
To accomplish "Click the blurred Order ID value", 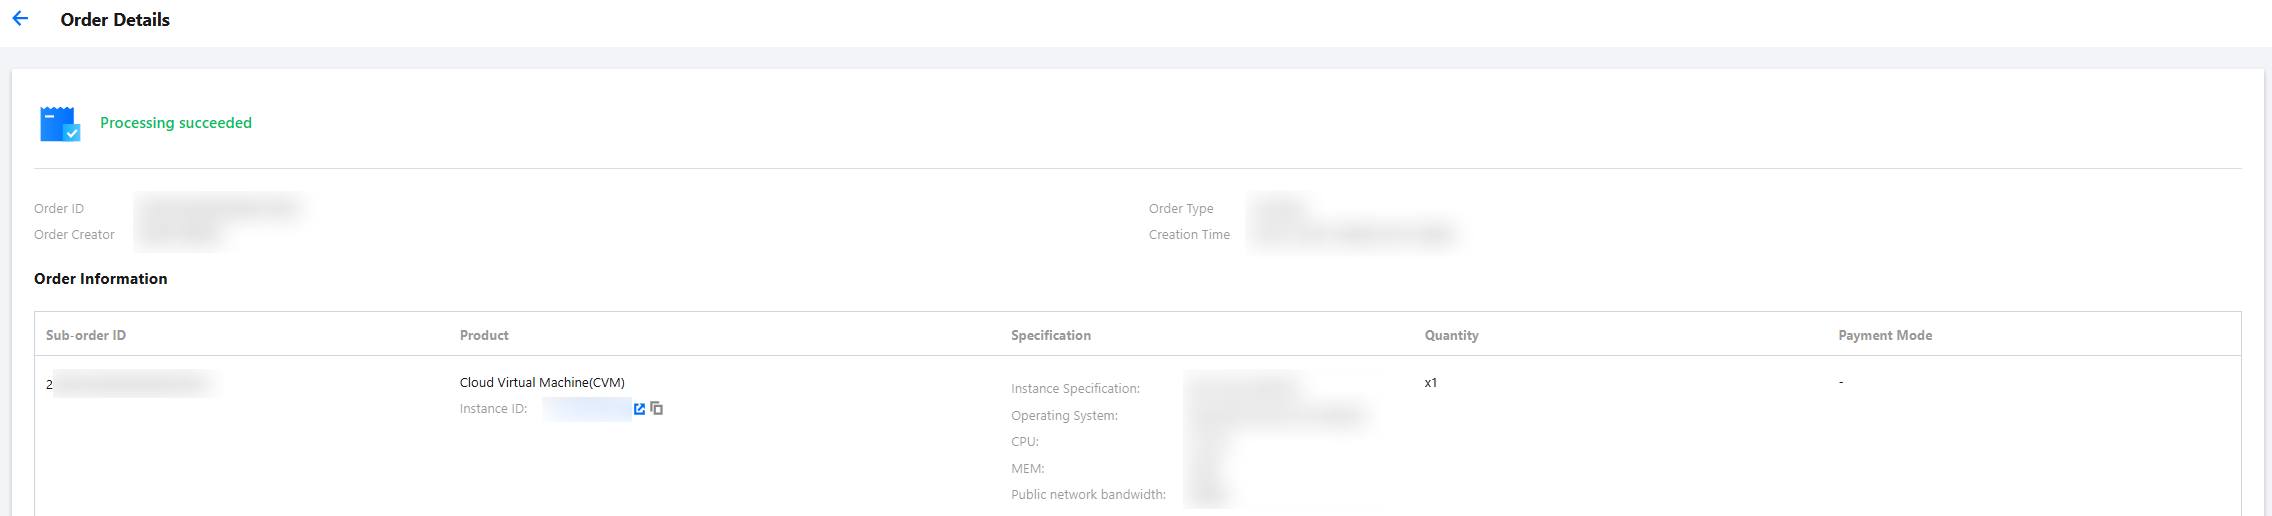I will click(x=220, y=208).
